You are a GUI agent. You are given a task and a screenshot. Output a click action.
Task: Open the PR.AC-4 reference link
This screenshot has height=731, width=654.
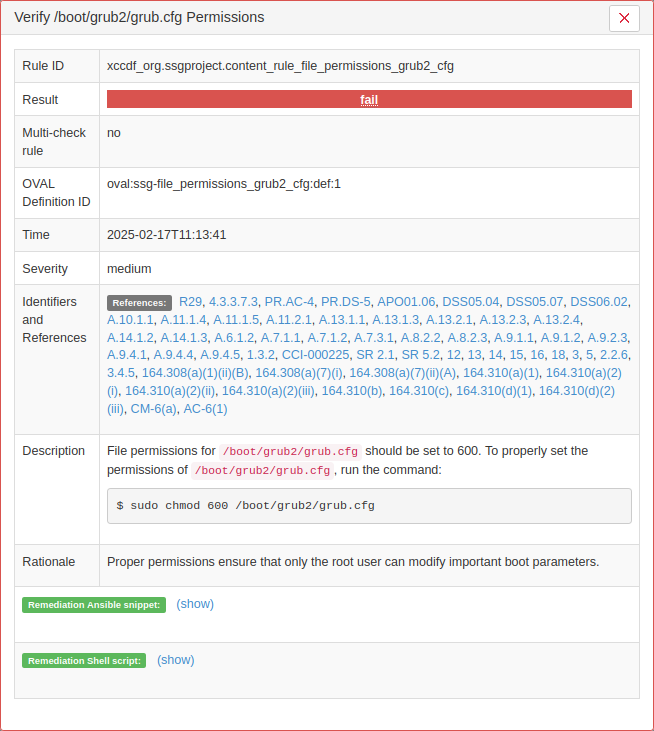[x=289, y=301]
